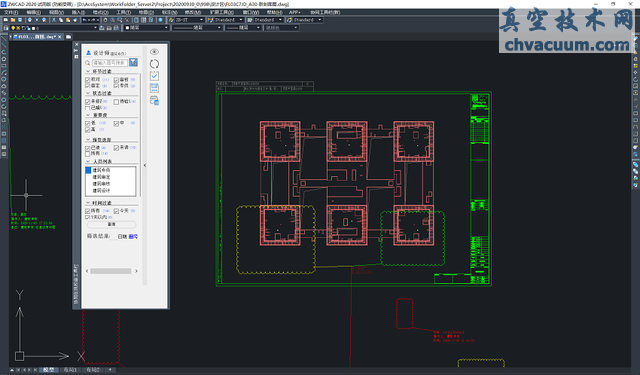
Task: Click the checkmark box icon in panel
Action: click(x=154, y=76)
